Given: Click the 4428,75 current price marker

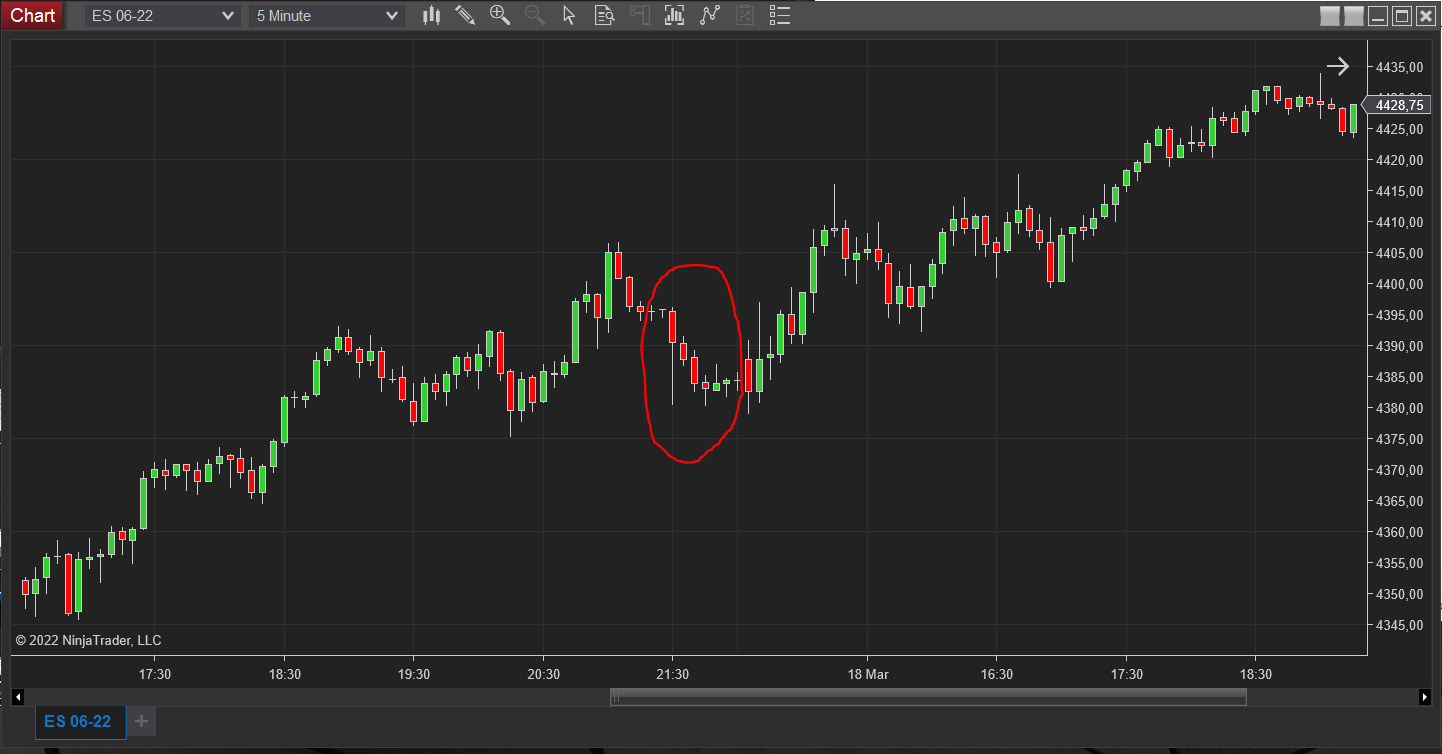Looking at the screenshot, I should (1399, 105).
